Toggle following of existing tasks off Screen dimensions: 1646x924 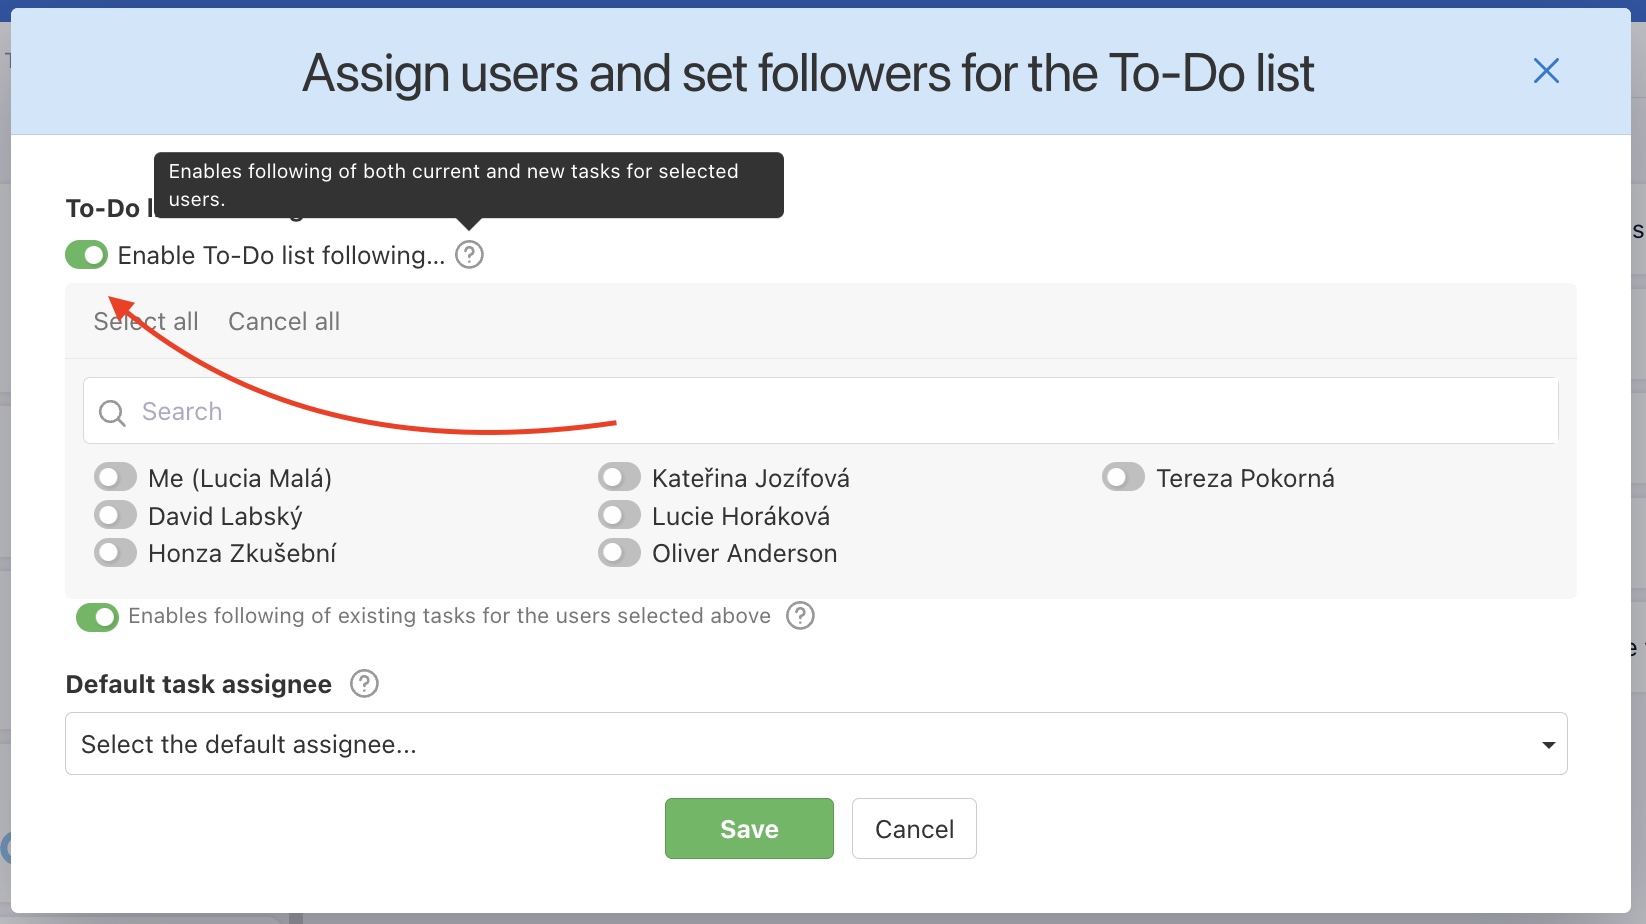[96, 617]
